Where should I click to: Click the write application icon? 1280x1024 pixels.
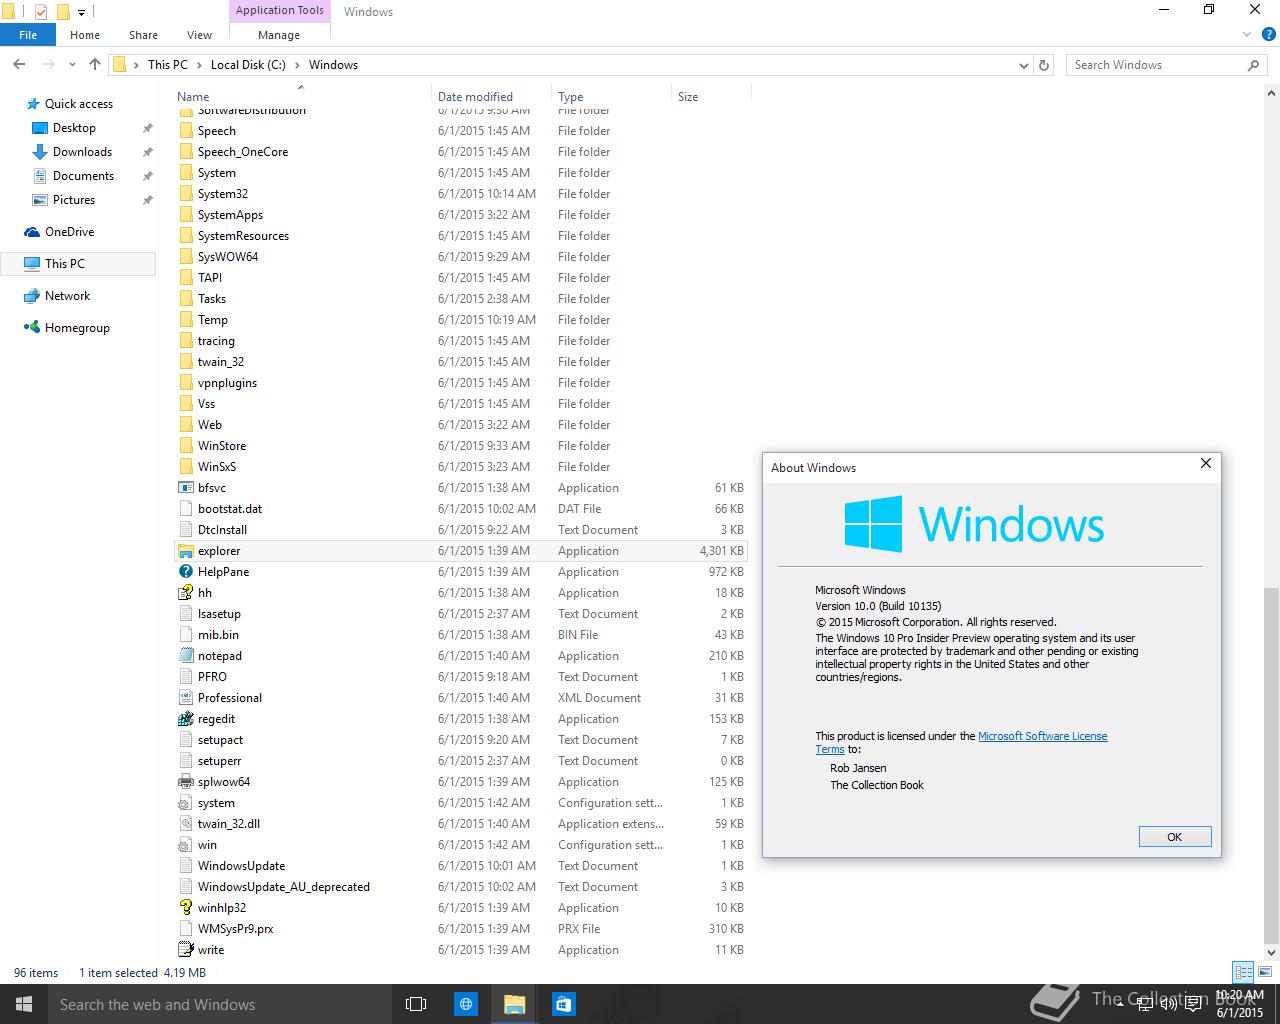coord(185,950)
